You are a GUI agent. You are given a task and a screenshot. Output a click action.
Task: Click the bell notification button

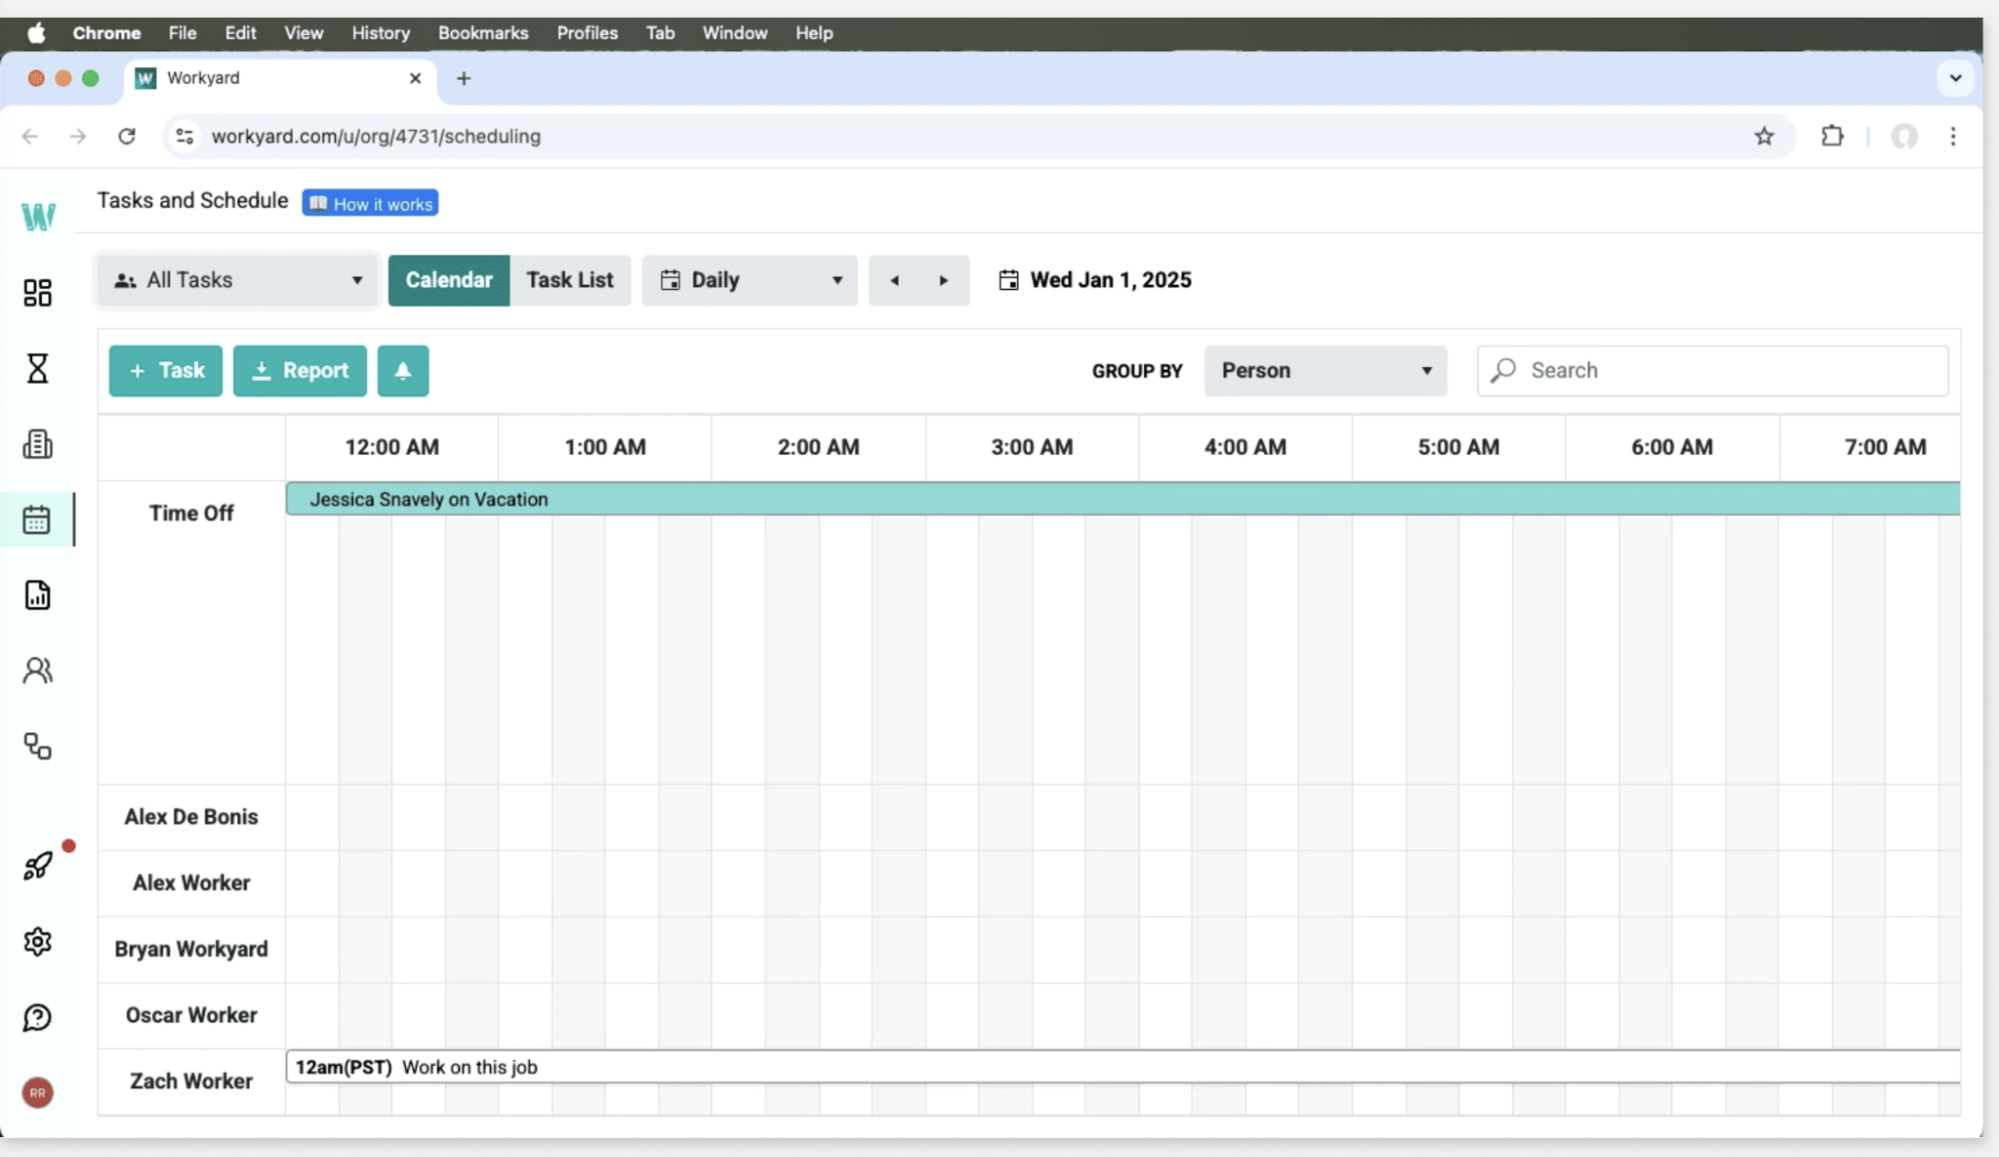click(403, 371)
